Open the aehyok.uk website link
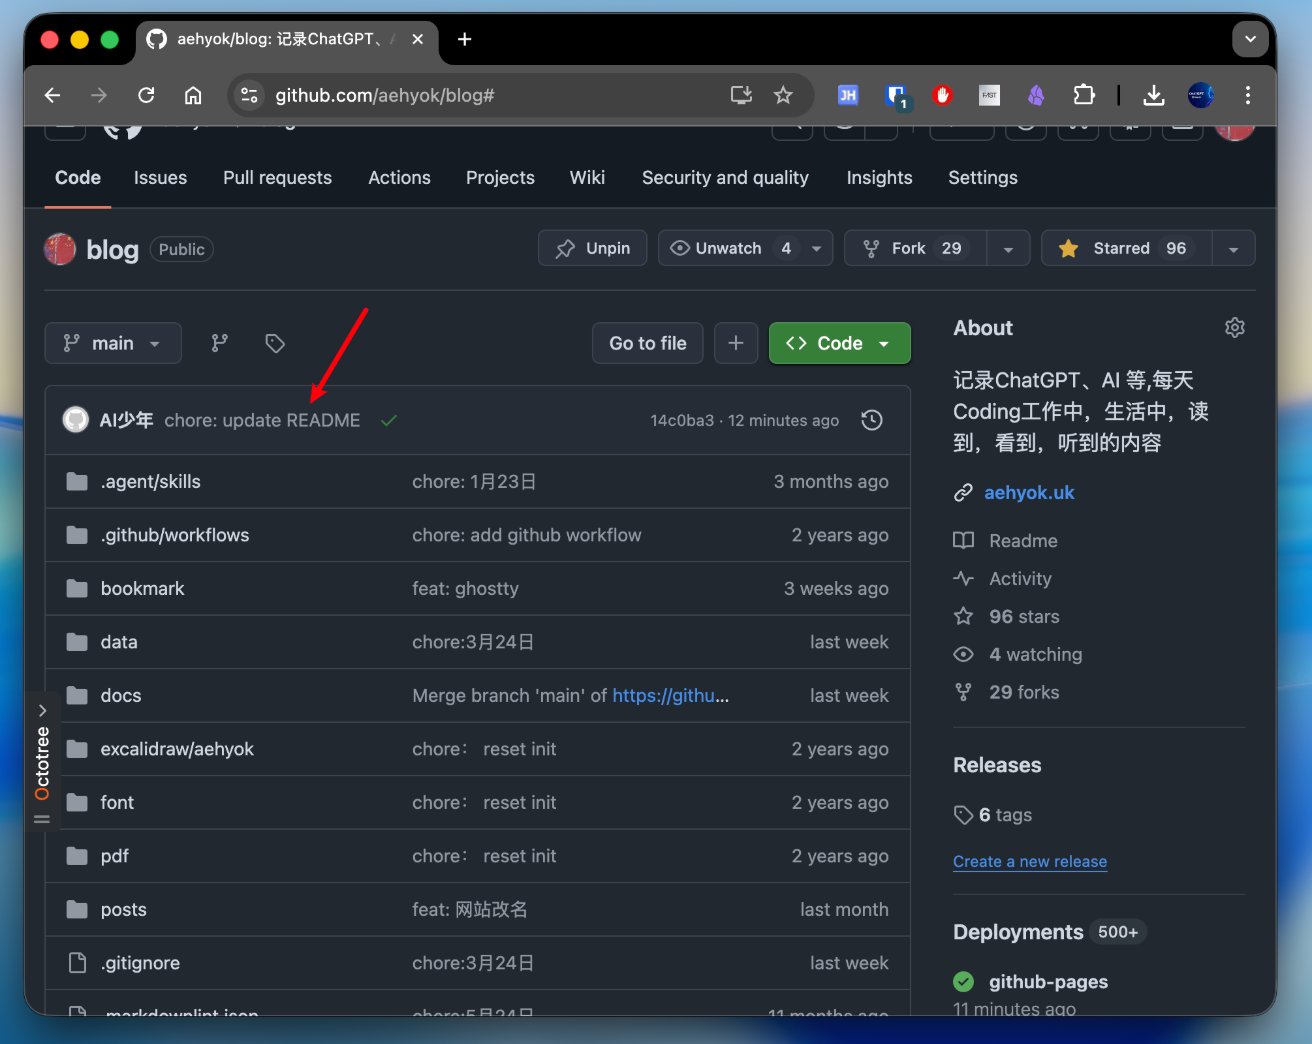Screen dimensions: 1312x1044 coord(1029,492)
